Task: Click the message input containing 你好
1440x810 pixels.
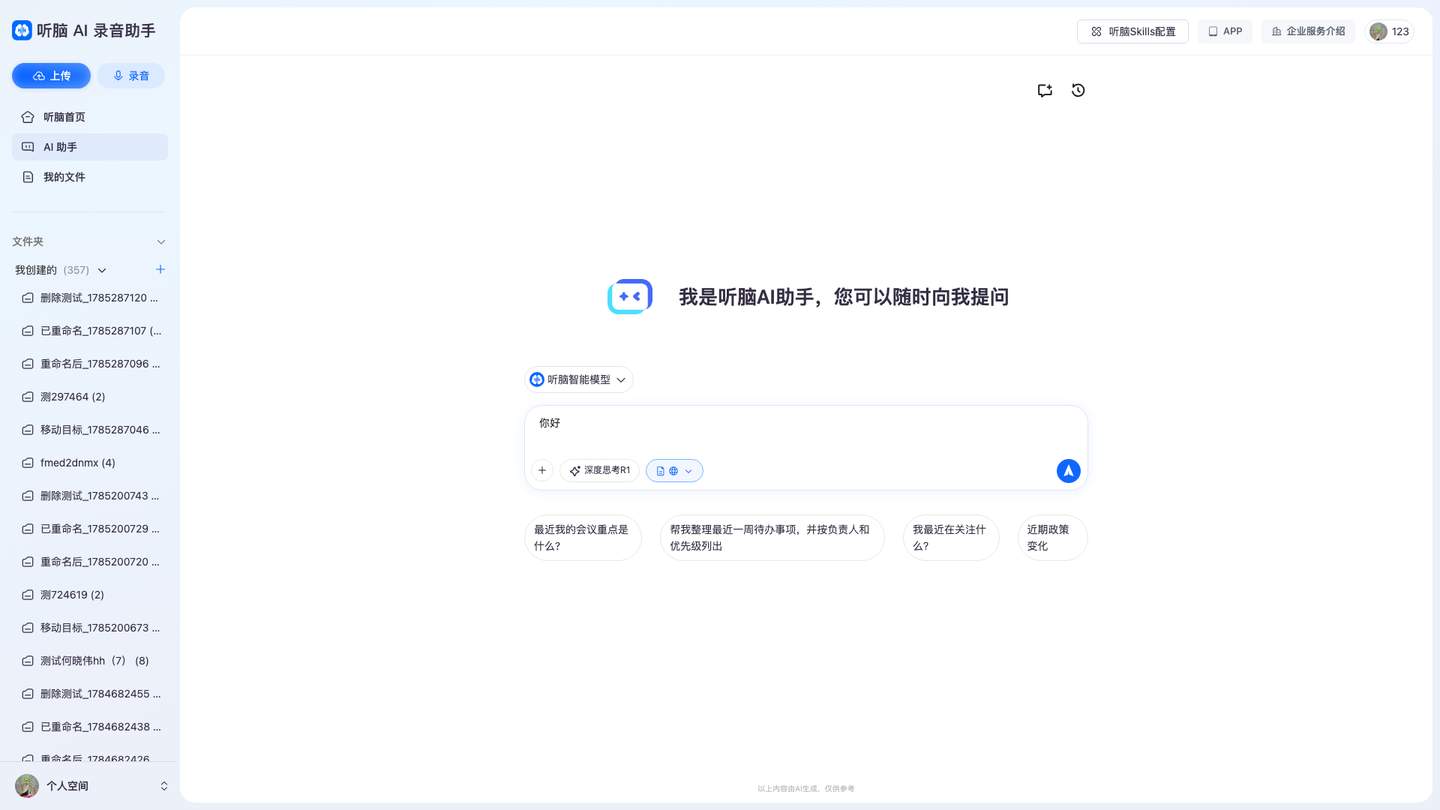Action: point(806,430)
